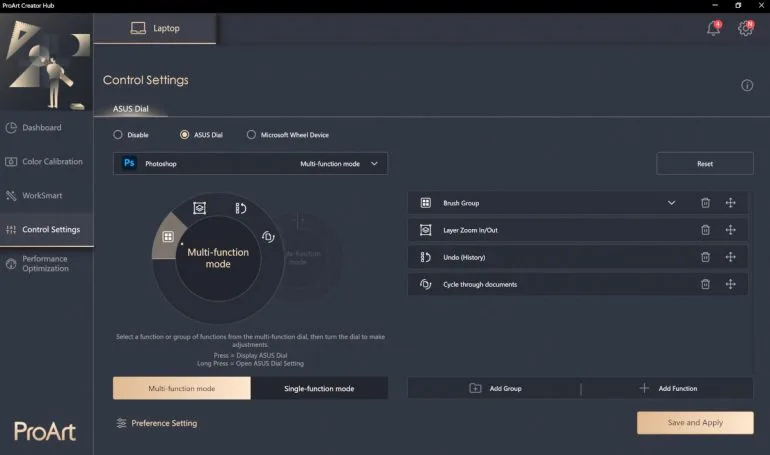Delete the Cycle through documents function
Image resolution: width=770 pixels, height=455 pixels.
[705, 284]
